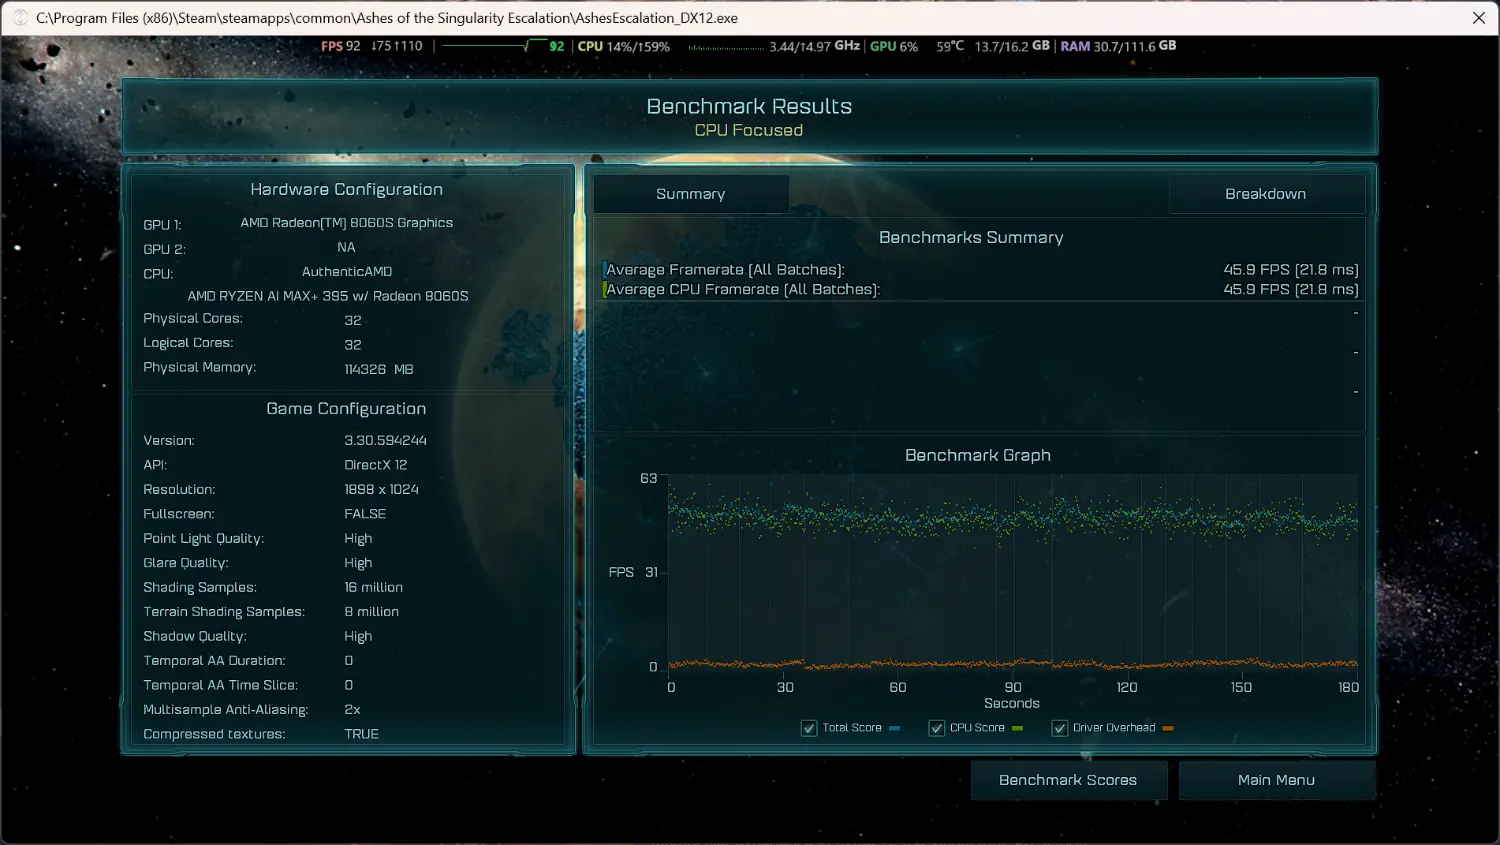Uncheck the CPU Score checkbox

[936, 728]
